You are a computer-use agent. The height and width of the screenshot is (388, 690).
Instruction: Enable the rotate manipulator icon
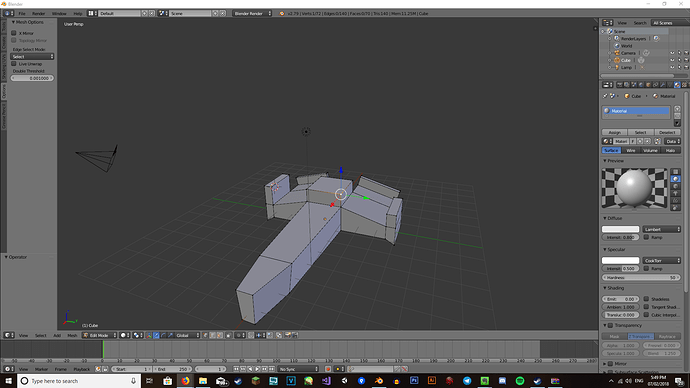(x=163, y=335)
